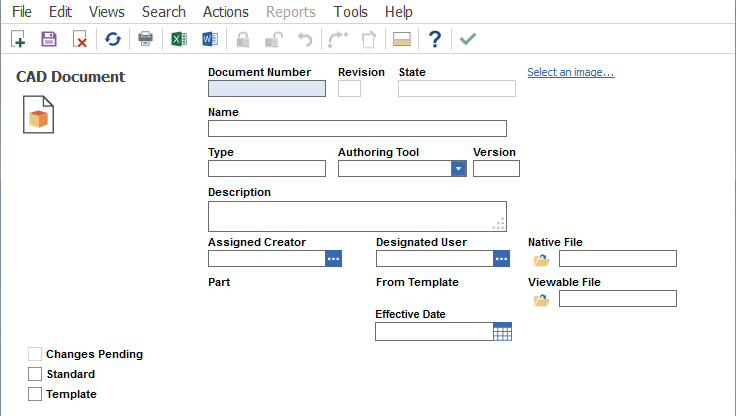This screenshot has height=416, width=736.
Task: Refresh the form using the circular arrows icon
Action: click(x=113, y=39)
